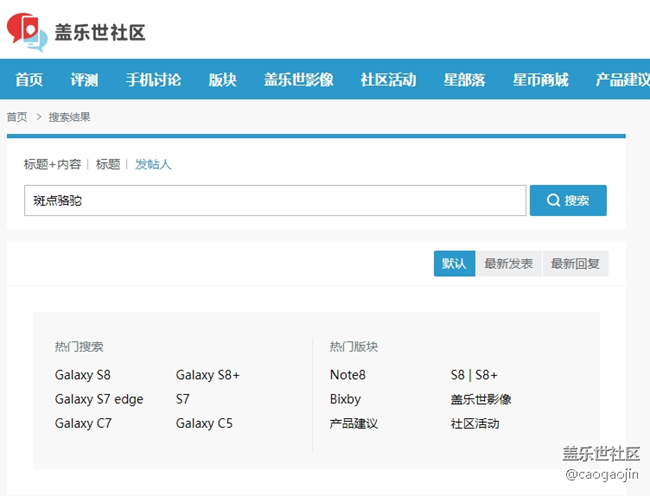Image resolution: width=650 pixels, height=496 pixels.
Task: Click the 盖乐世社区 logo icon
Action: (27, 30)
